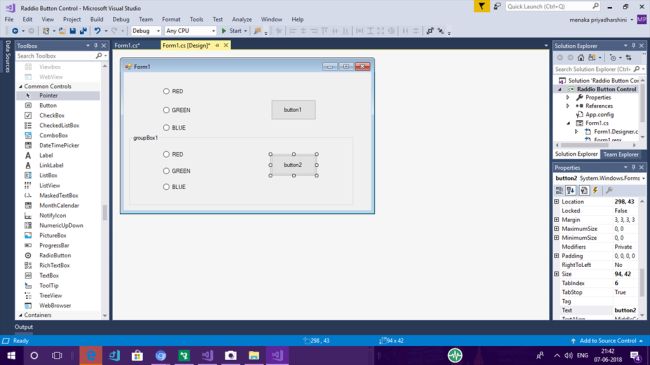
Task: Click the Start debugging button
Action: (234, 31)
